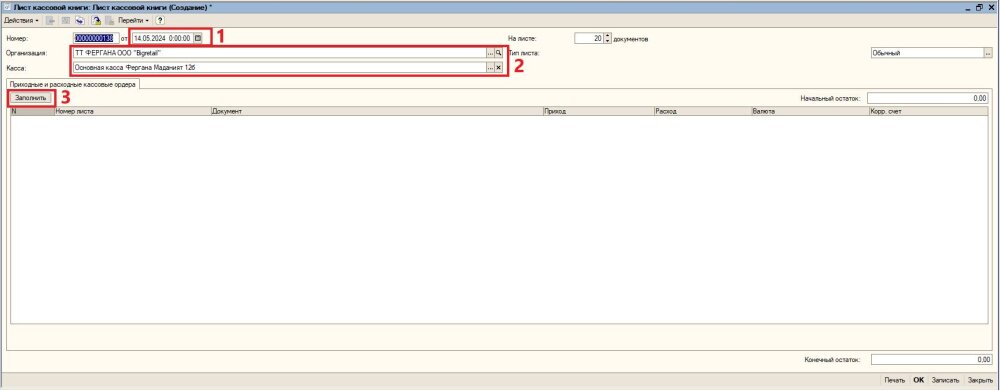This screenshot has width=1000, height=390.
Task: Click the N column header
Action: 32,111
